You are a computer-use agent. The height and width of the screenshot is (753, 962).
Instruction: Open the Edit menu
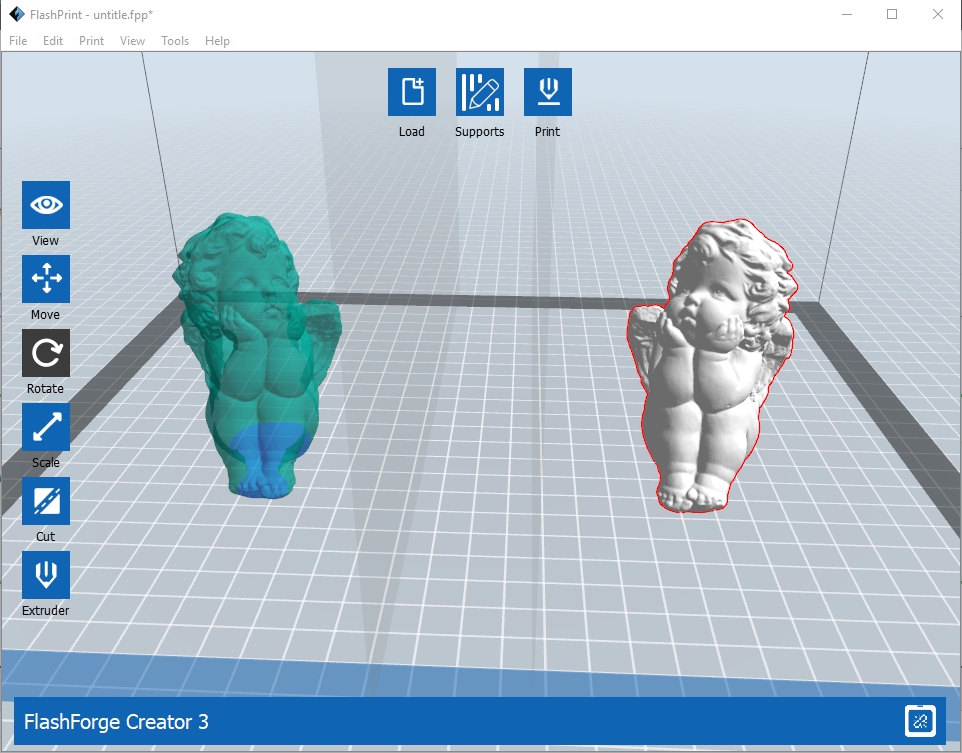click(53, 41)
